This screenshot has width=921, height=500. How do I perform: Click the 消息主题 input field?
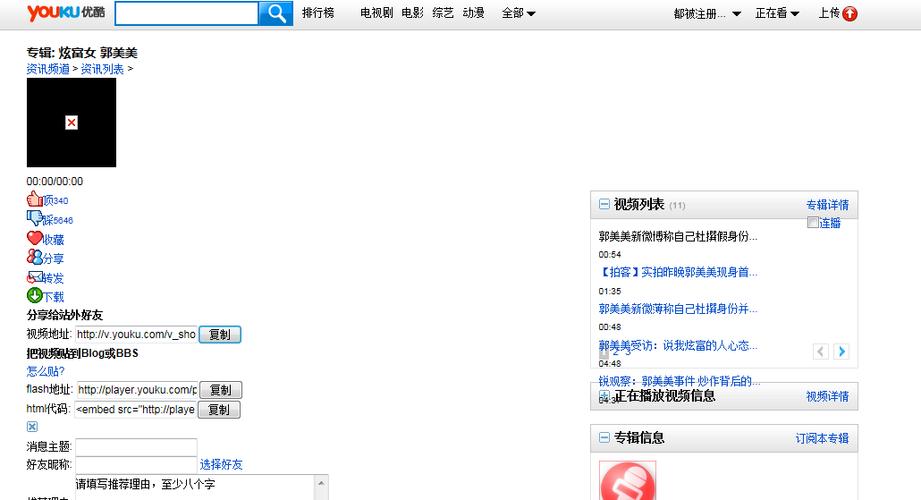136,447
